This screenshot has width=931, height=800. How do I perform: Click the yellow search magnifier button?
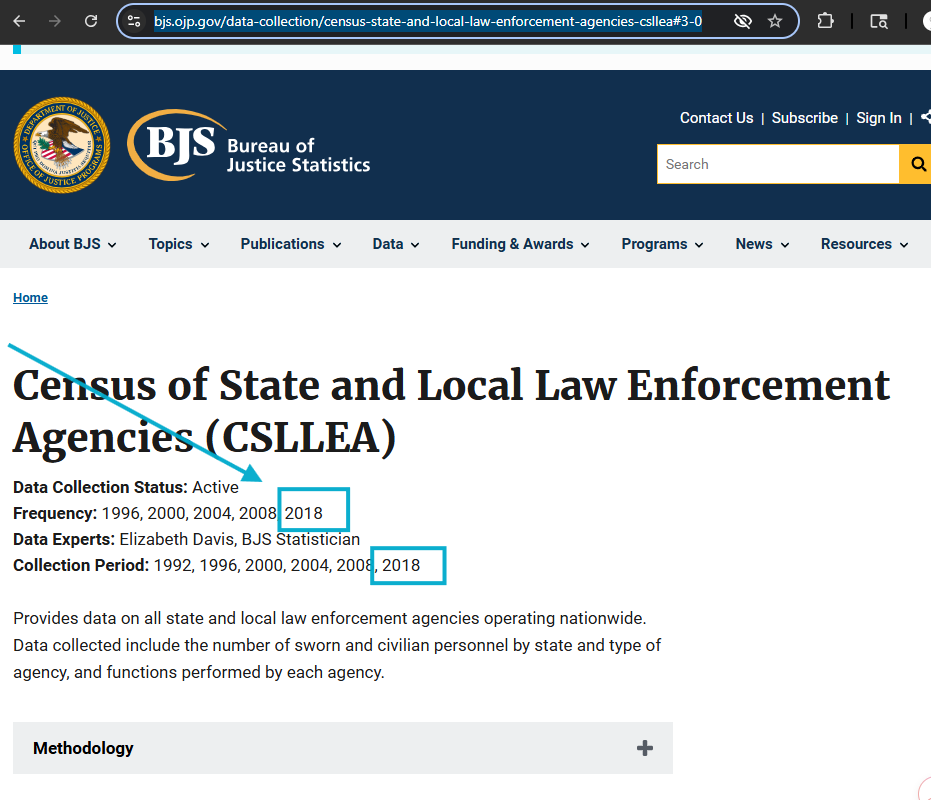pyautogui.click(x=916, y=164)
